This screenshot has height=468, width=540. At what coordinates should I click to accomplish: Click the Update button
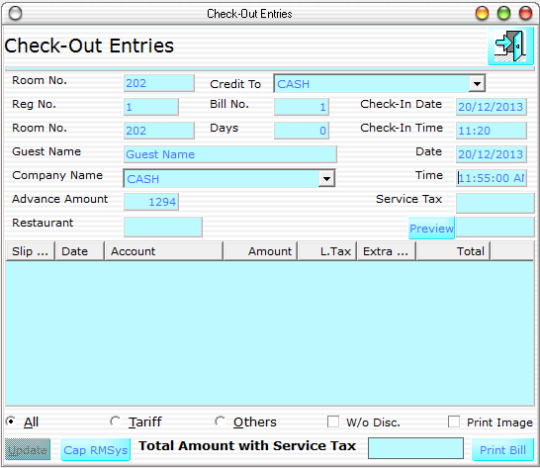pos(28,449)
